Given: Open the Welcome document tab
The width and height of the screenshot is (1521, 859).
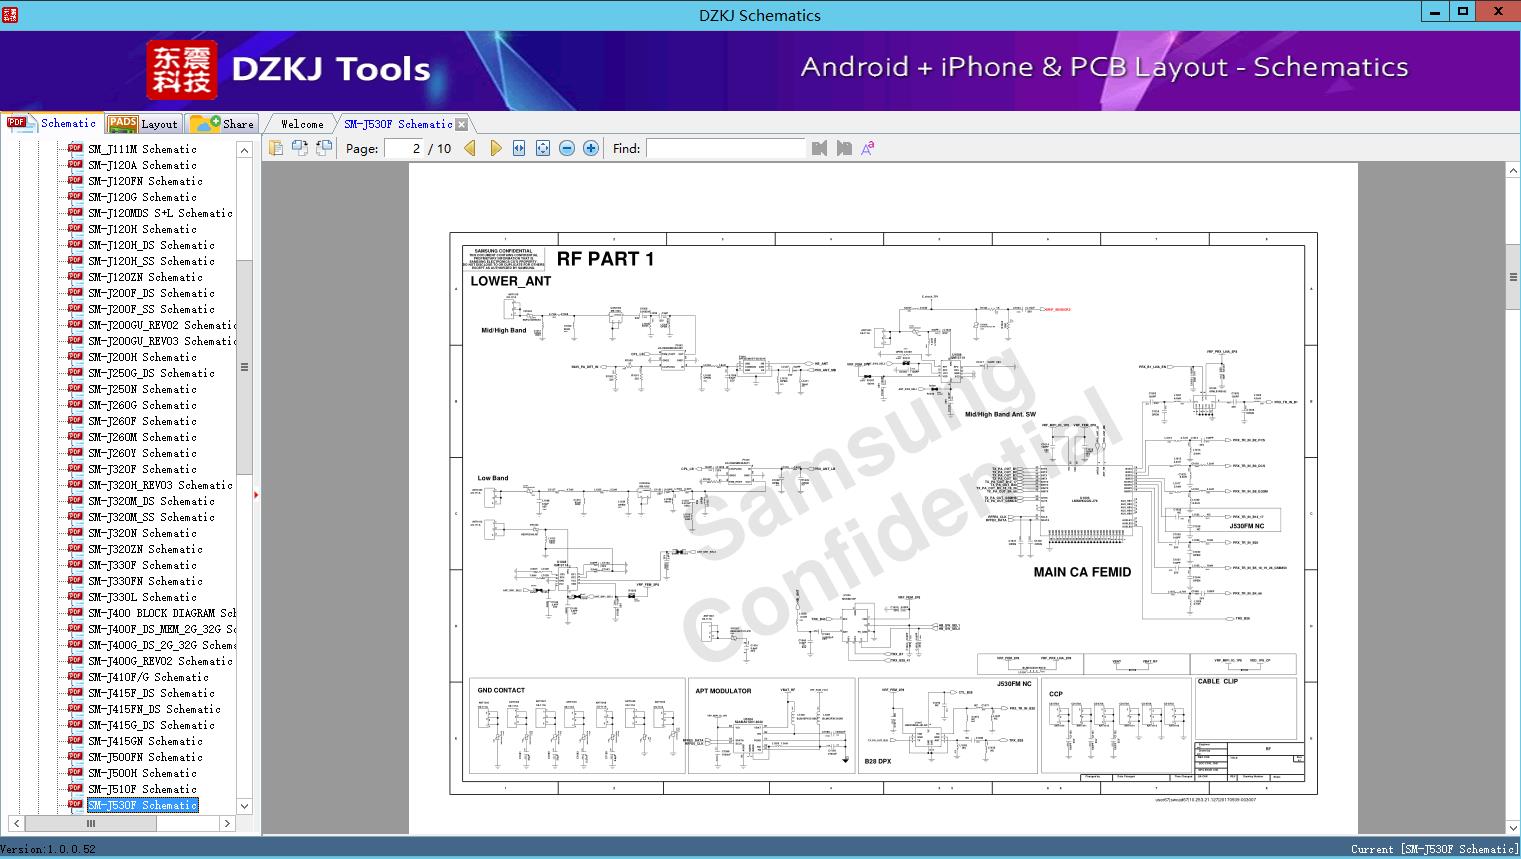Looking at the screenshot, I should tap(302, 124).
